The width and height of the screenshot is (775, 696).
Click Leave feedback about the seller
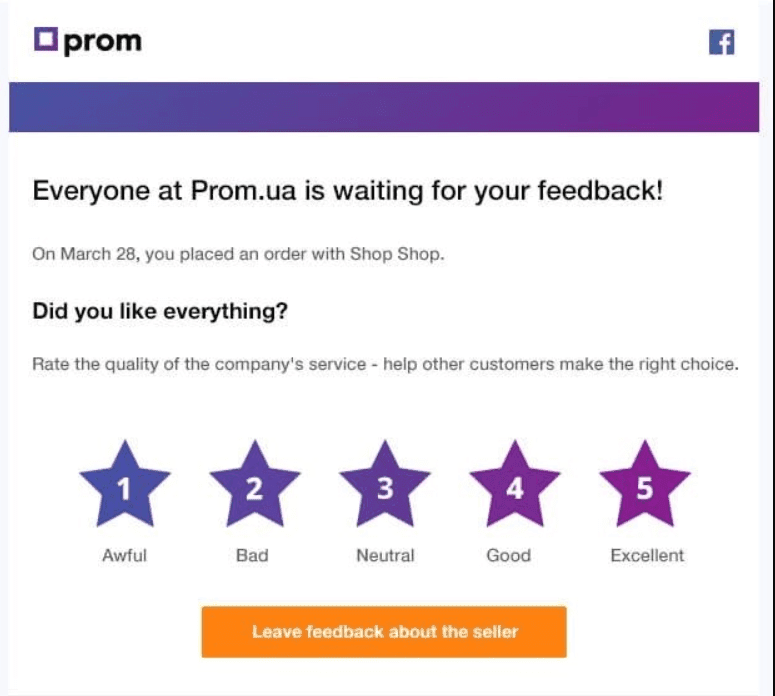pos(384,632)
